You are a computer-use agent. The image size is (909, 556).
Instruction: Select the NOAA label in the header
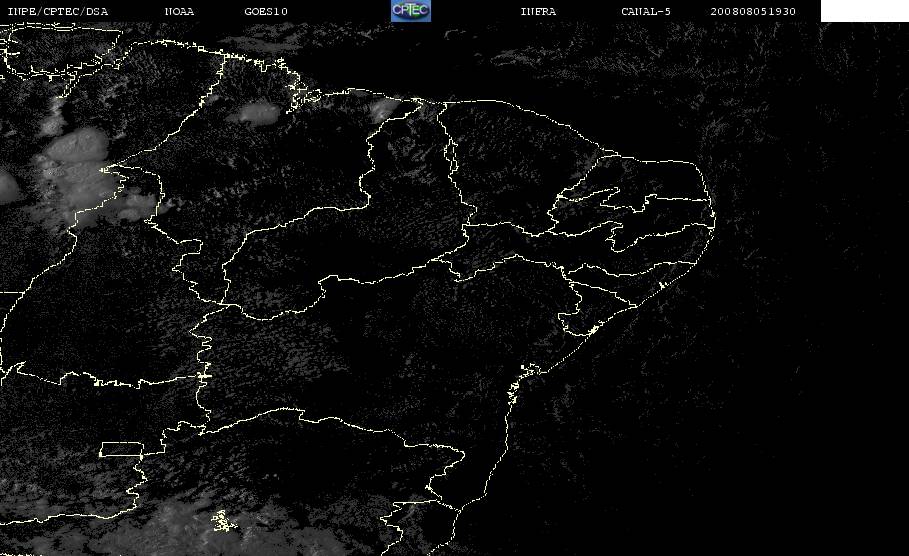pyautogui.click(x=179, y=12)
